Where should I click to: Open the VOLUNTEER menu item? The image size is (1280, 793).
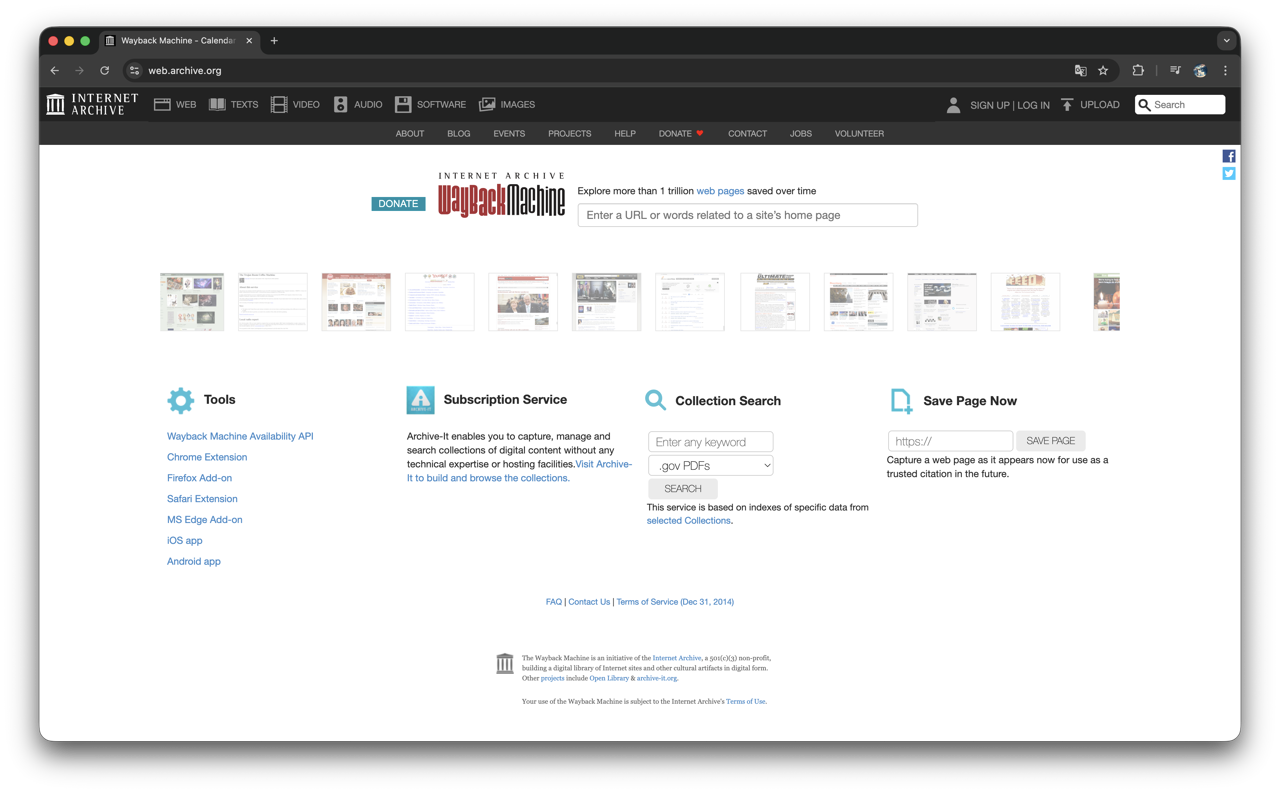(x=859, y=133)
